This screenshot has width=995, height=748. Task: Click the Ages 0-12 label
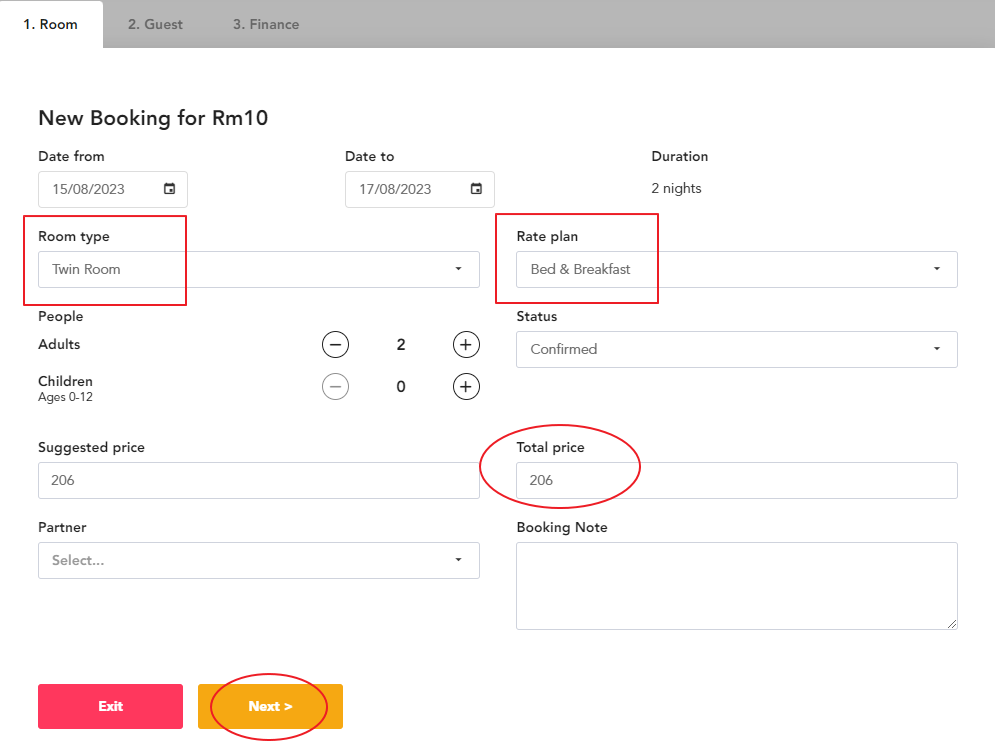point(65,397)
